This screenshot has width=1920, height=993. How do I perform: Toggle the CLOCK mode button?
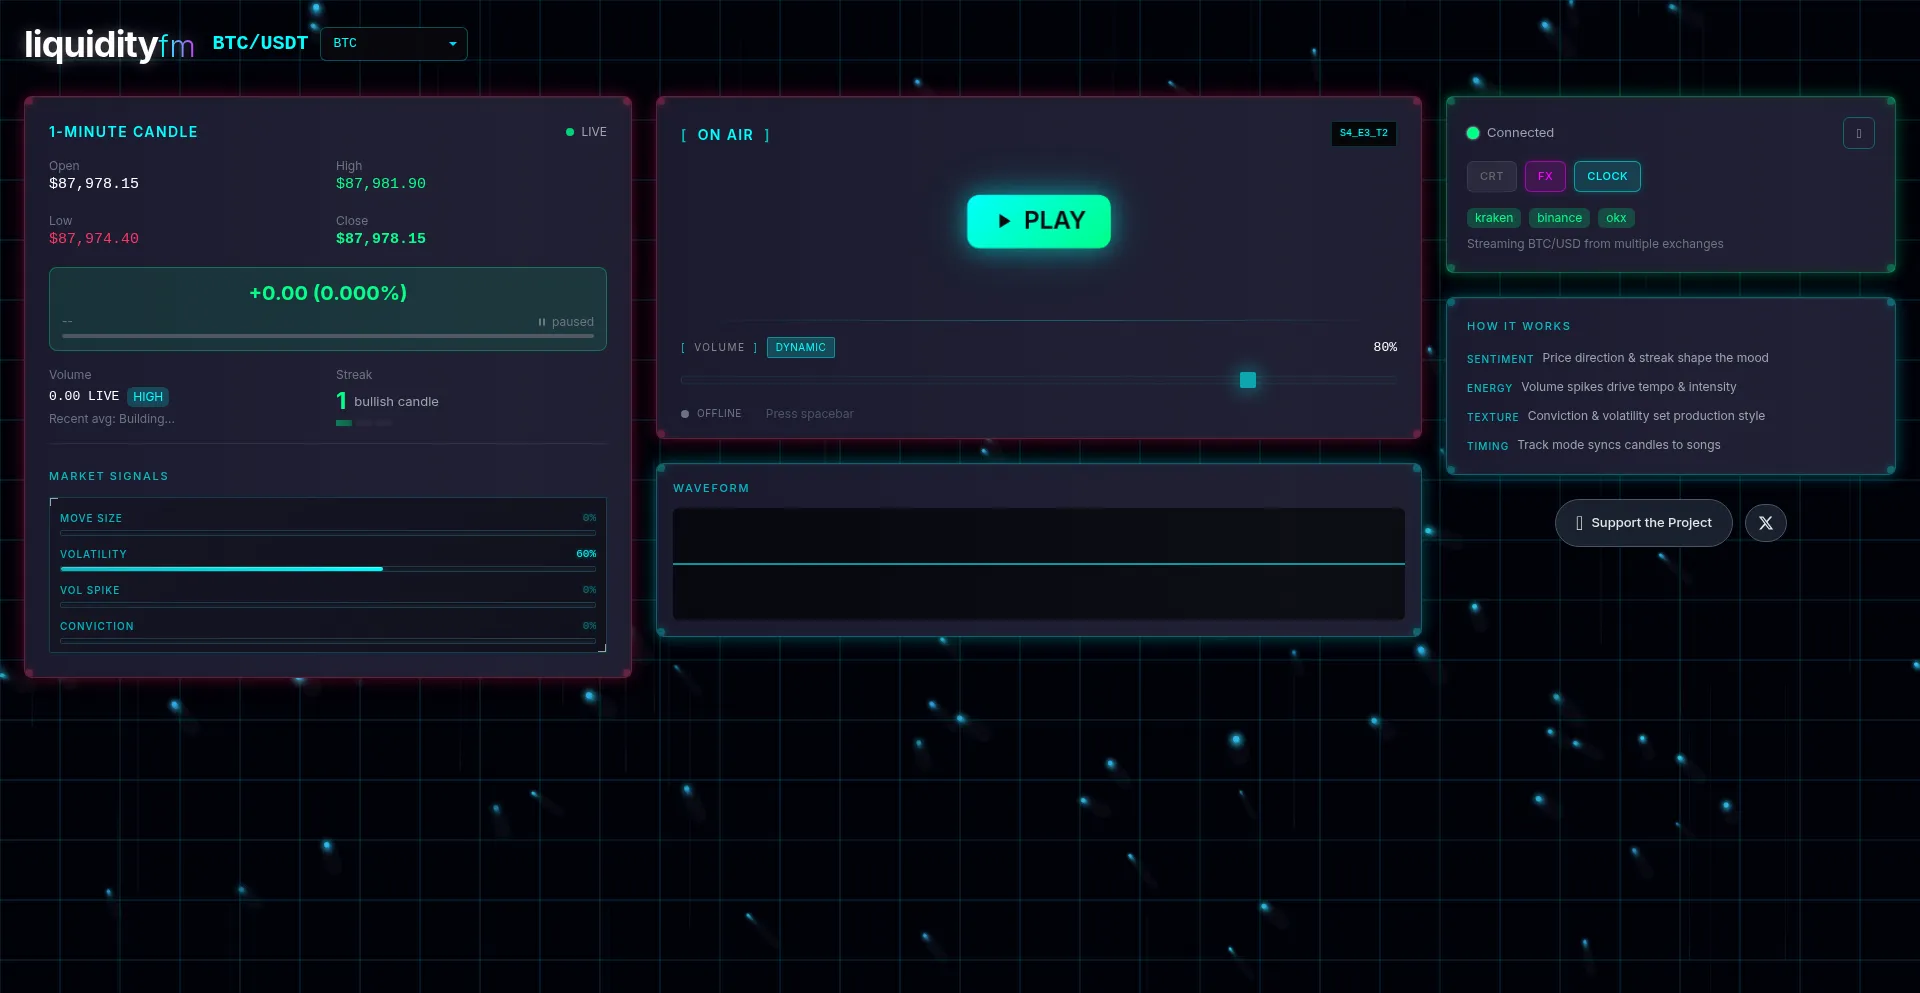(1606, 177)
